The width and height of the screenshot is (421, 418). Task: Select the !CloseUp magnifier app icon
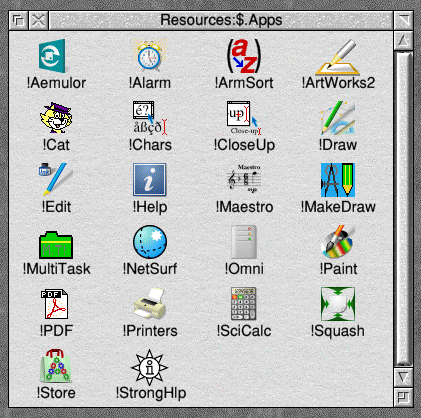(x=244, y=118)
